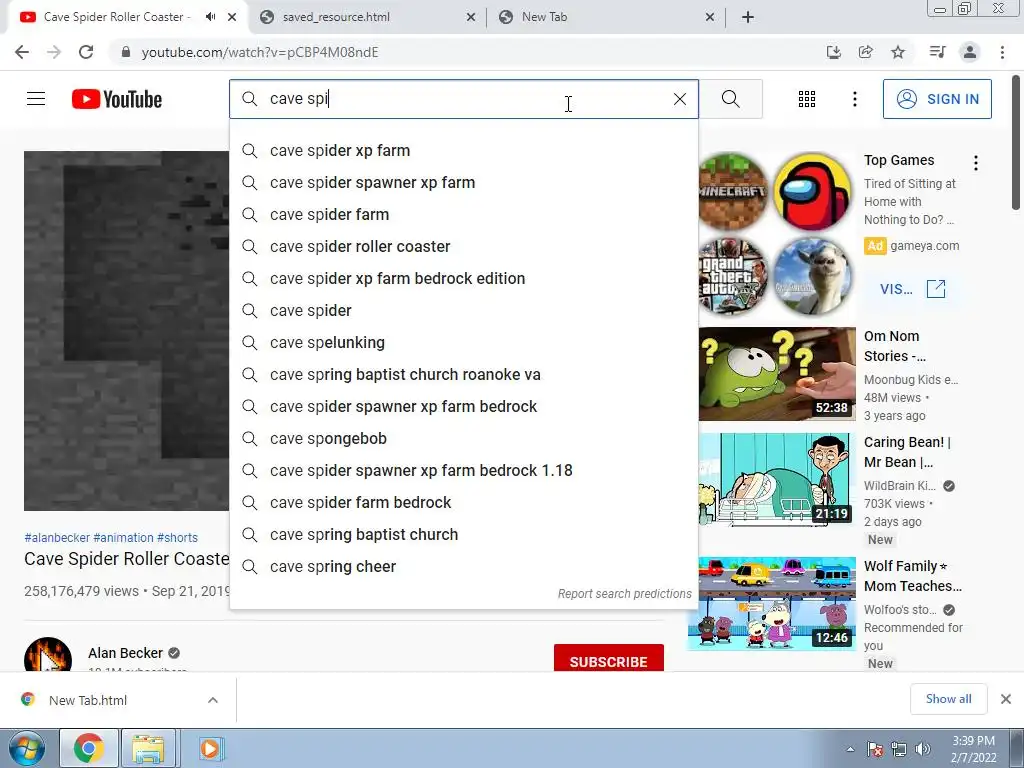Click the red SUBSCRIBE button
Image resolution: width=1024 pixels, height=768 pixels.
point(609,658)
